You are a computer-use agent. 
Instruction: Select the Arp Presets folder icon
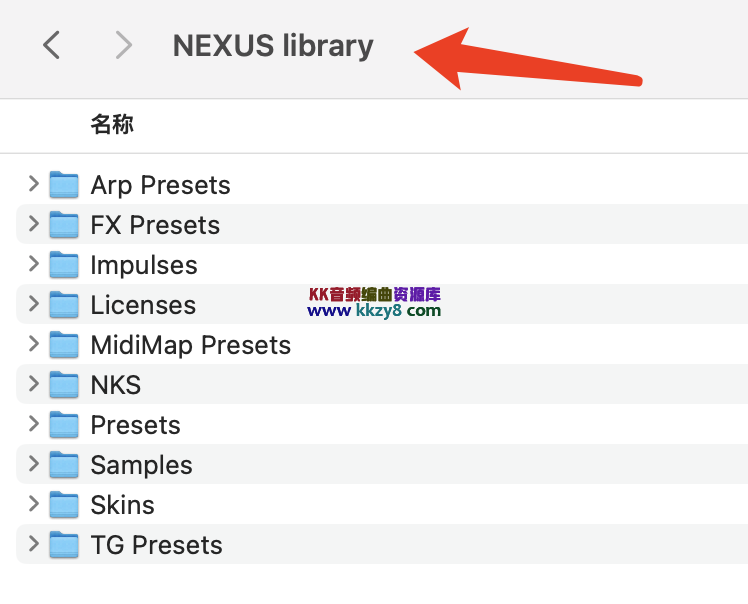click(x=64, y=184)
